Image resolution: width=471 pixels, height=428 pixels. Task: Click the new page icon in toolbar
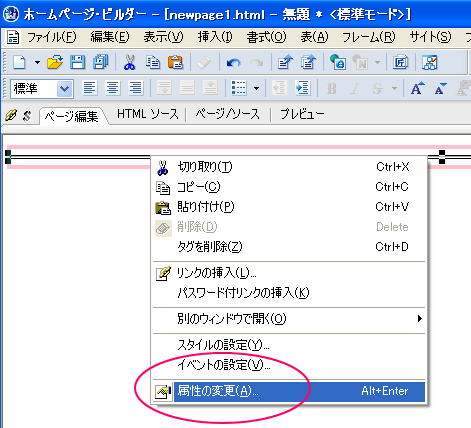(19, 62)
